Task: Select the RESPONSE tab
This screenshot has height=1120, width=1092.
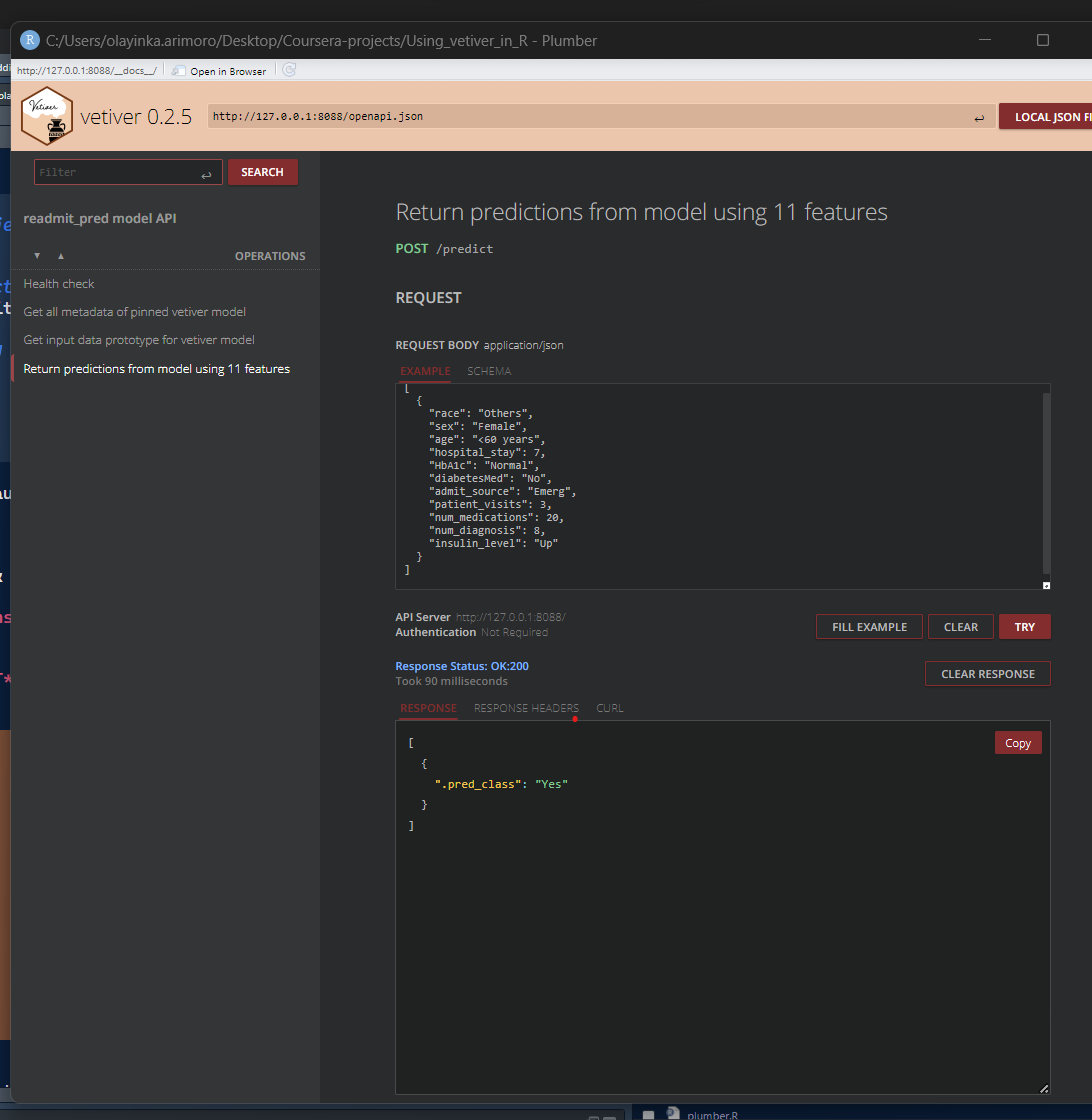Action: point(428,708)
